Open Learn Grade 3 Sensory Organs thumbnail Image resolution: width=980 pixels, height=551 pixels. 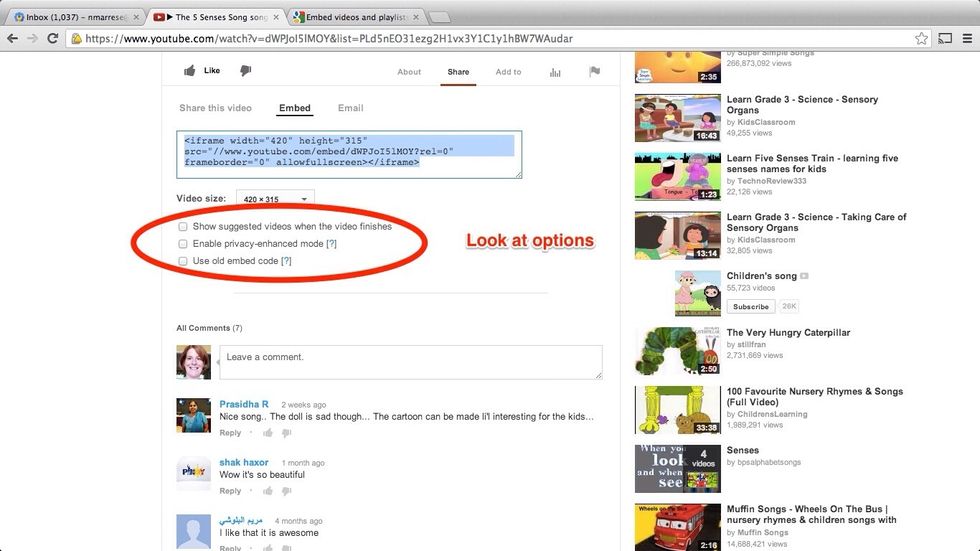point(678,118)
